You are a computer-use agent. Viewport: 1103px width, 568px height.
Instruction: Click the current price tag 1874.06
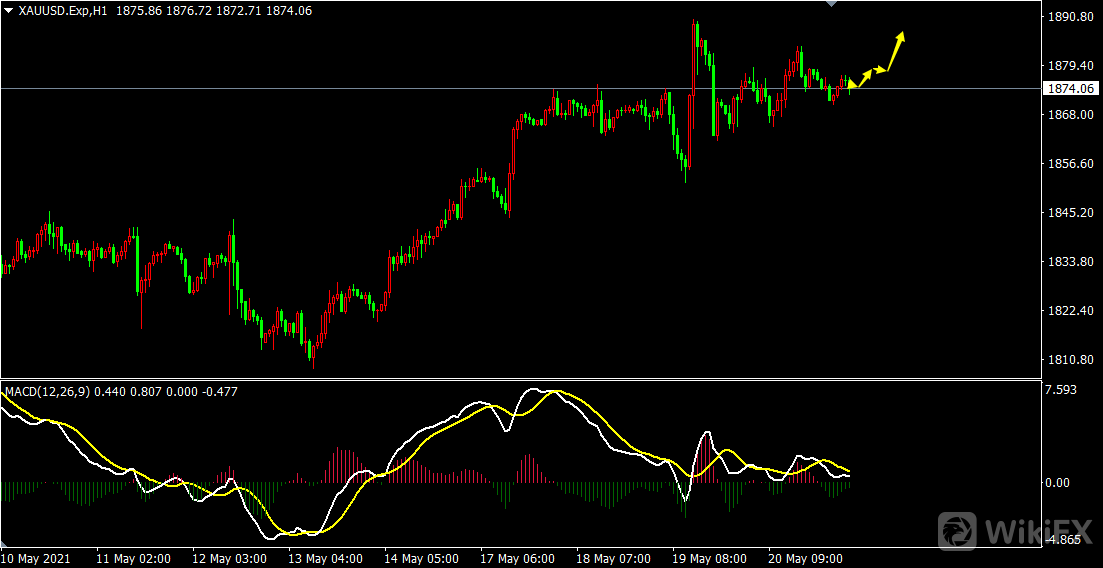click(1070, 89)
